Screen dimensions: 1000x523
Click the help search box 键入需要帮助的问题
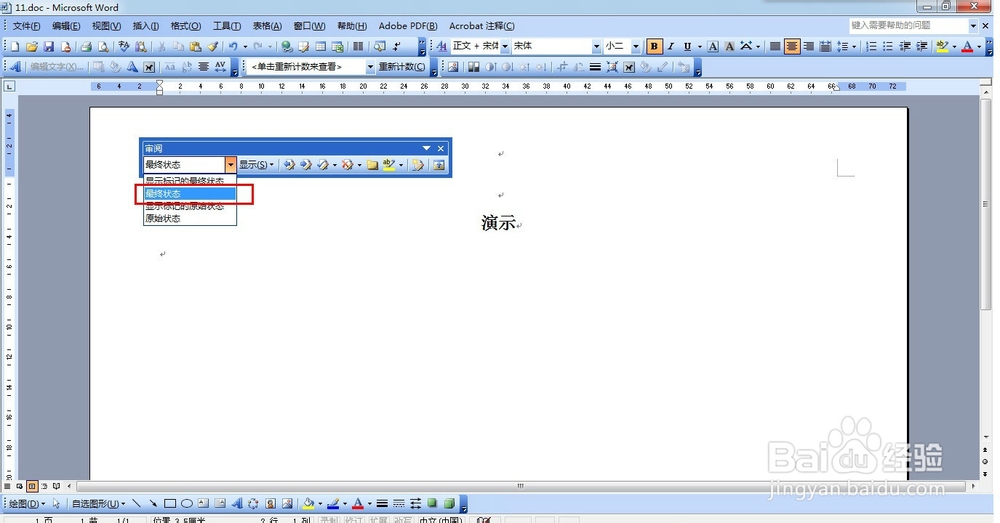tap(909, 26)
